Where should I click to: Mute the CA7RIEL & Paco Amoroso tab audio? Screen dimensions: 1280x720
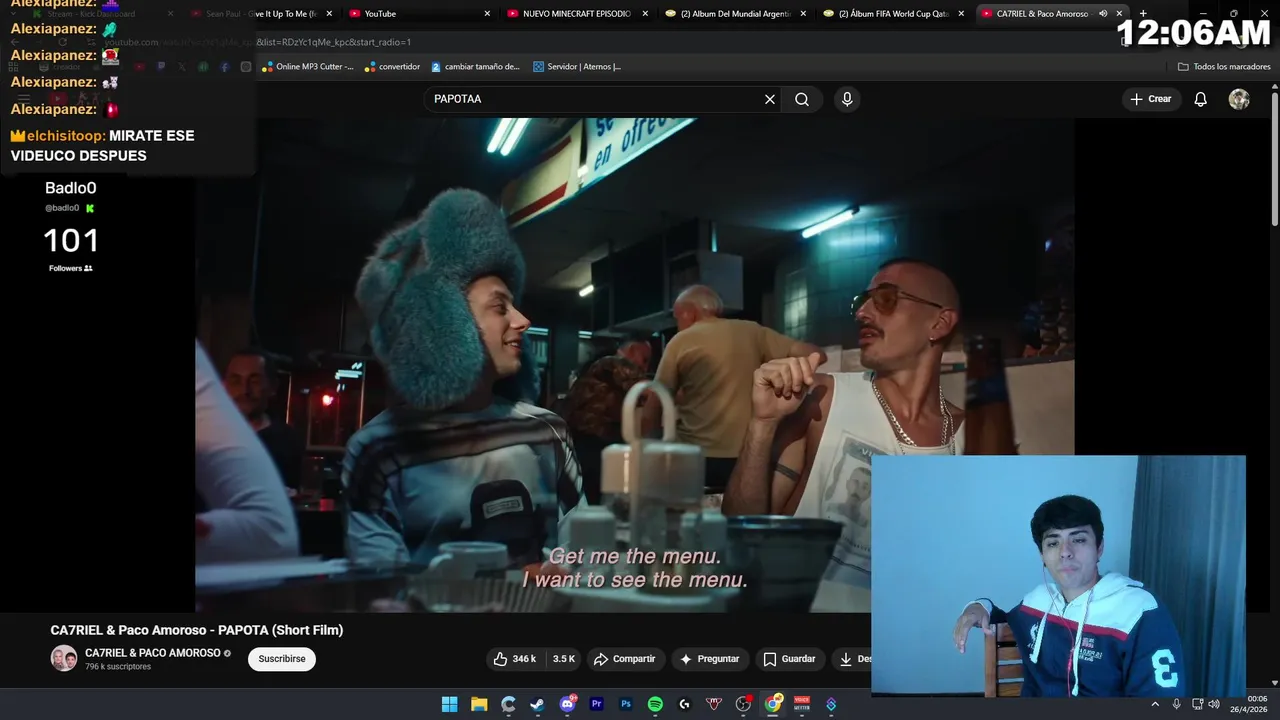[1103, 14]
